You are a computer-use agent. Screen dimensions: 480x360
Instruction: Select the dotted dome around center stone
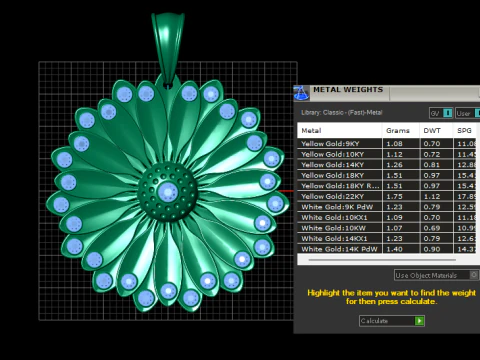tap(168, 192)
